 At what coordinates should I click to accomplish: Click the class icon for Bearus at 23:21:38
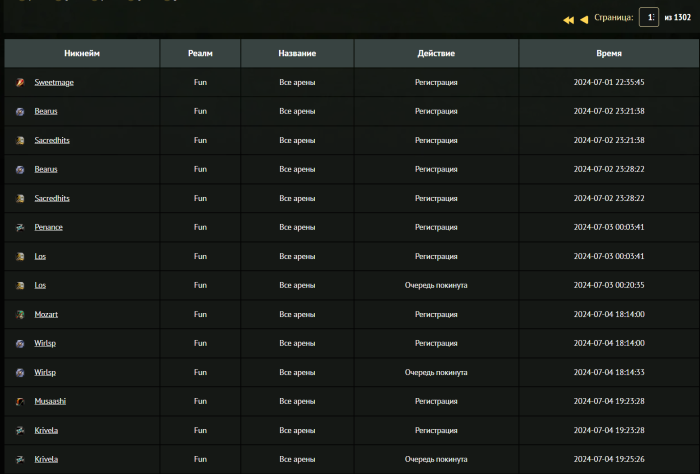(x=20, y=111)
